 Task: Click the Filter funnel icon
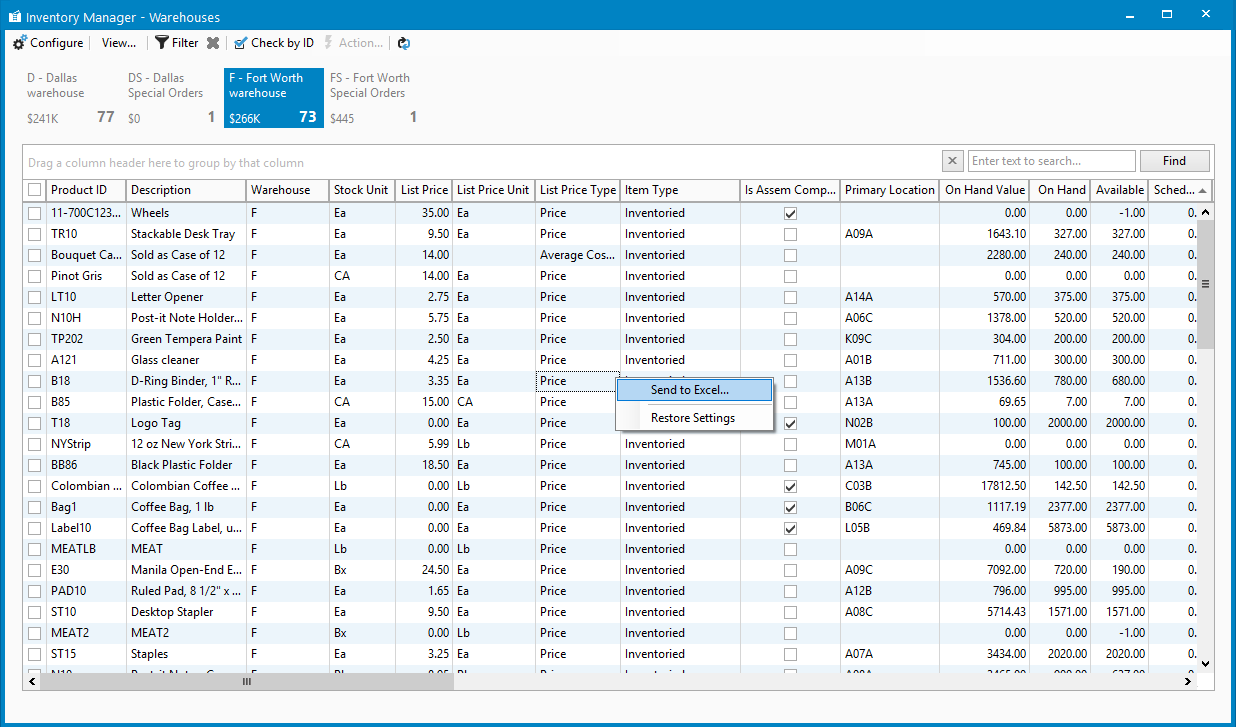[162, 43]
